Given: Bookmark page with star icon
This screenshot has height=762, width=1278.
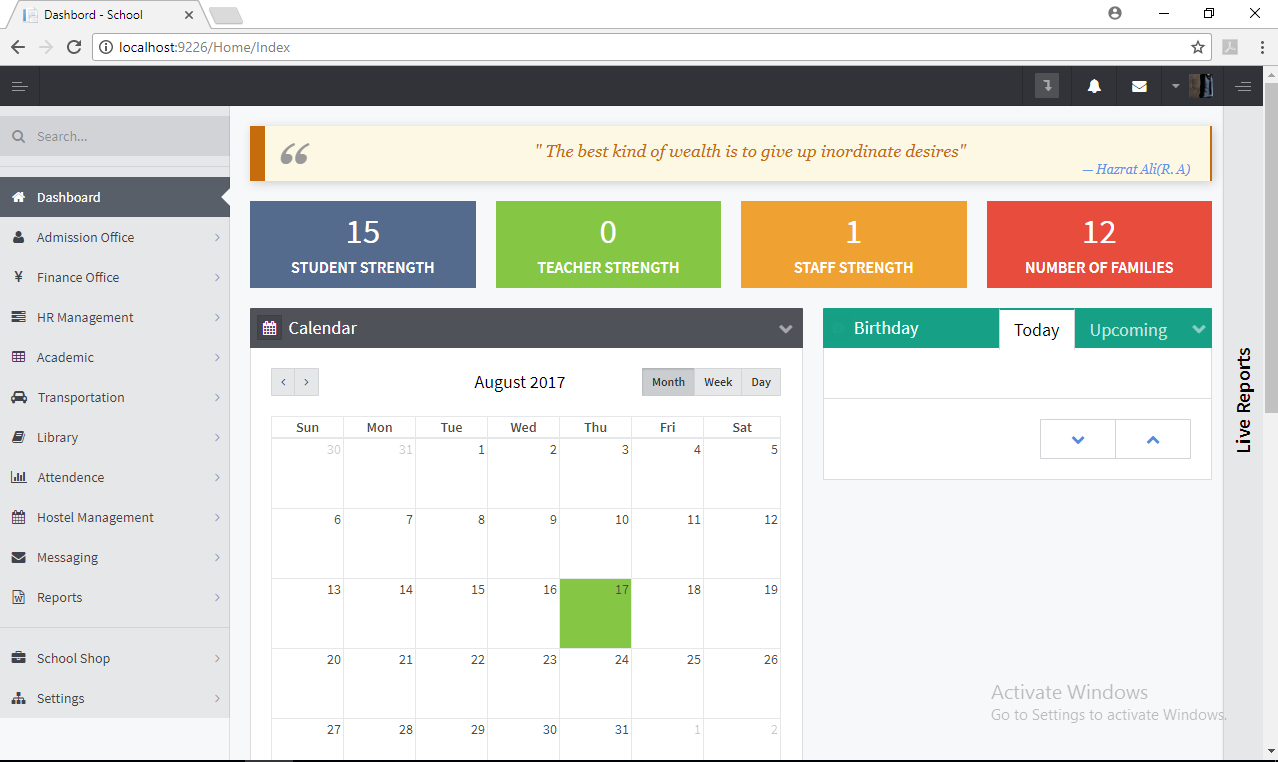Looking at the screenshot, I should [x=1198, y=47].
